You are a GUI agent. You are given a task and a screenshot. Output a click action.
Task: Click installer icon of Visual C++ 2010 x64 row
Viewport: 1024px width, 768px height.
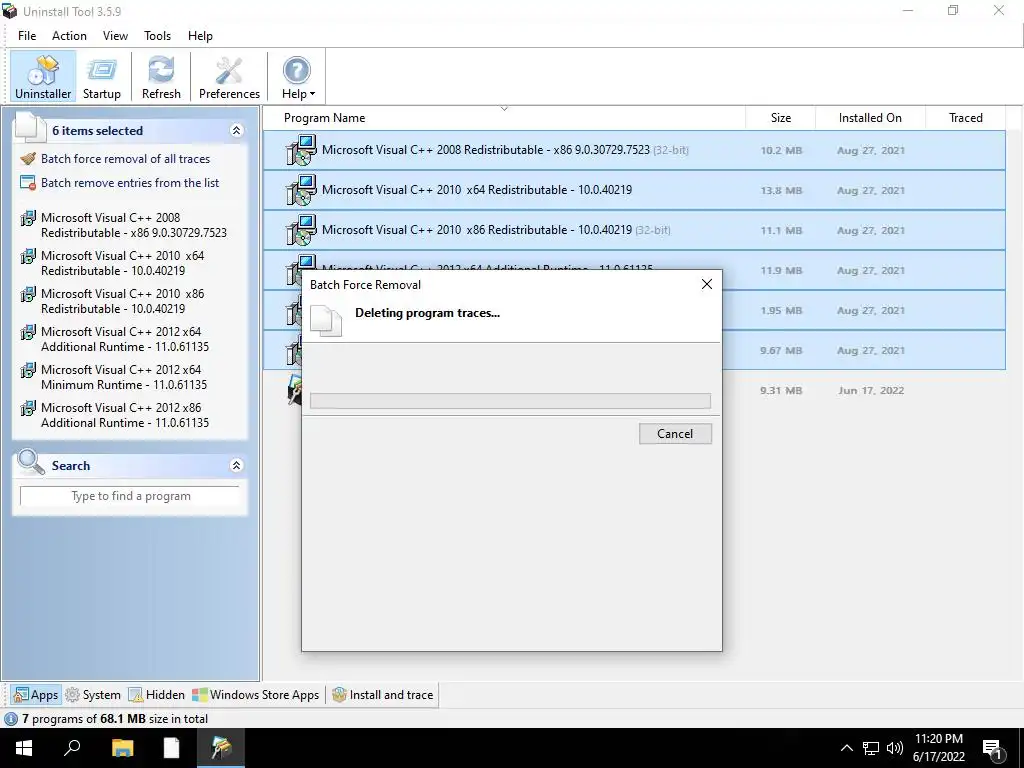(x=301, y=190)
